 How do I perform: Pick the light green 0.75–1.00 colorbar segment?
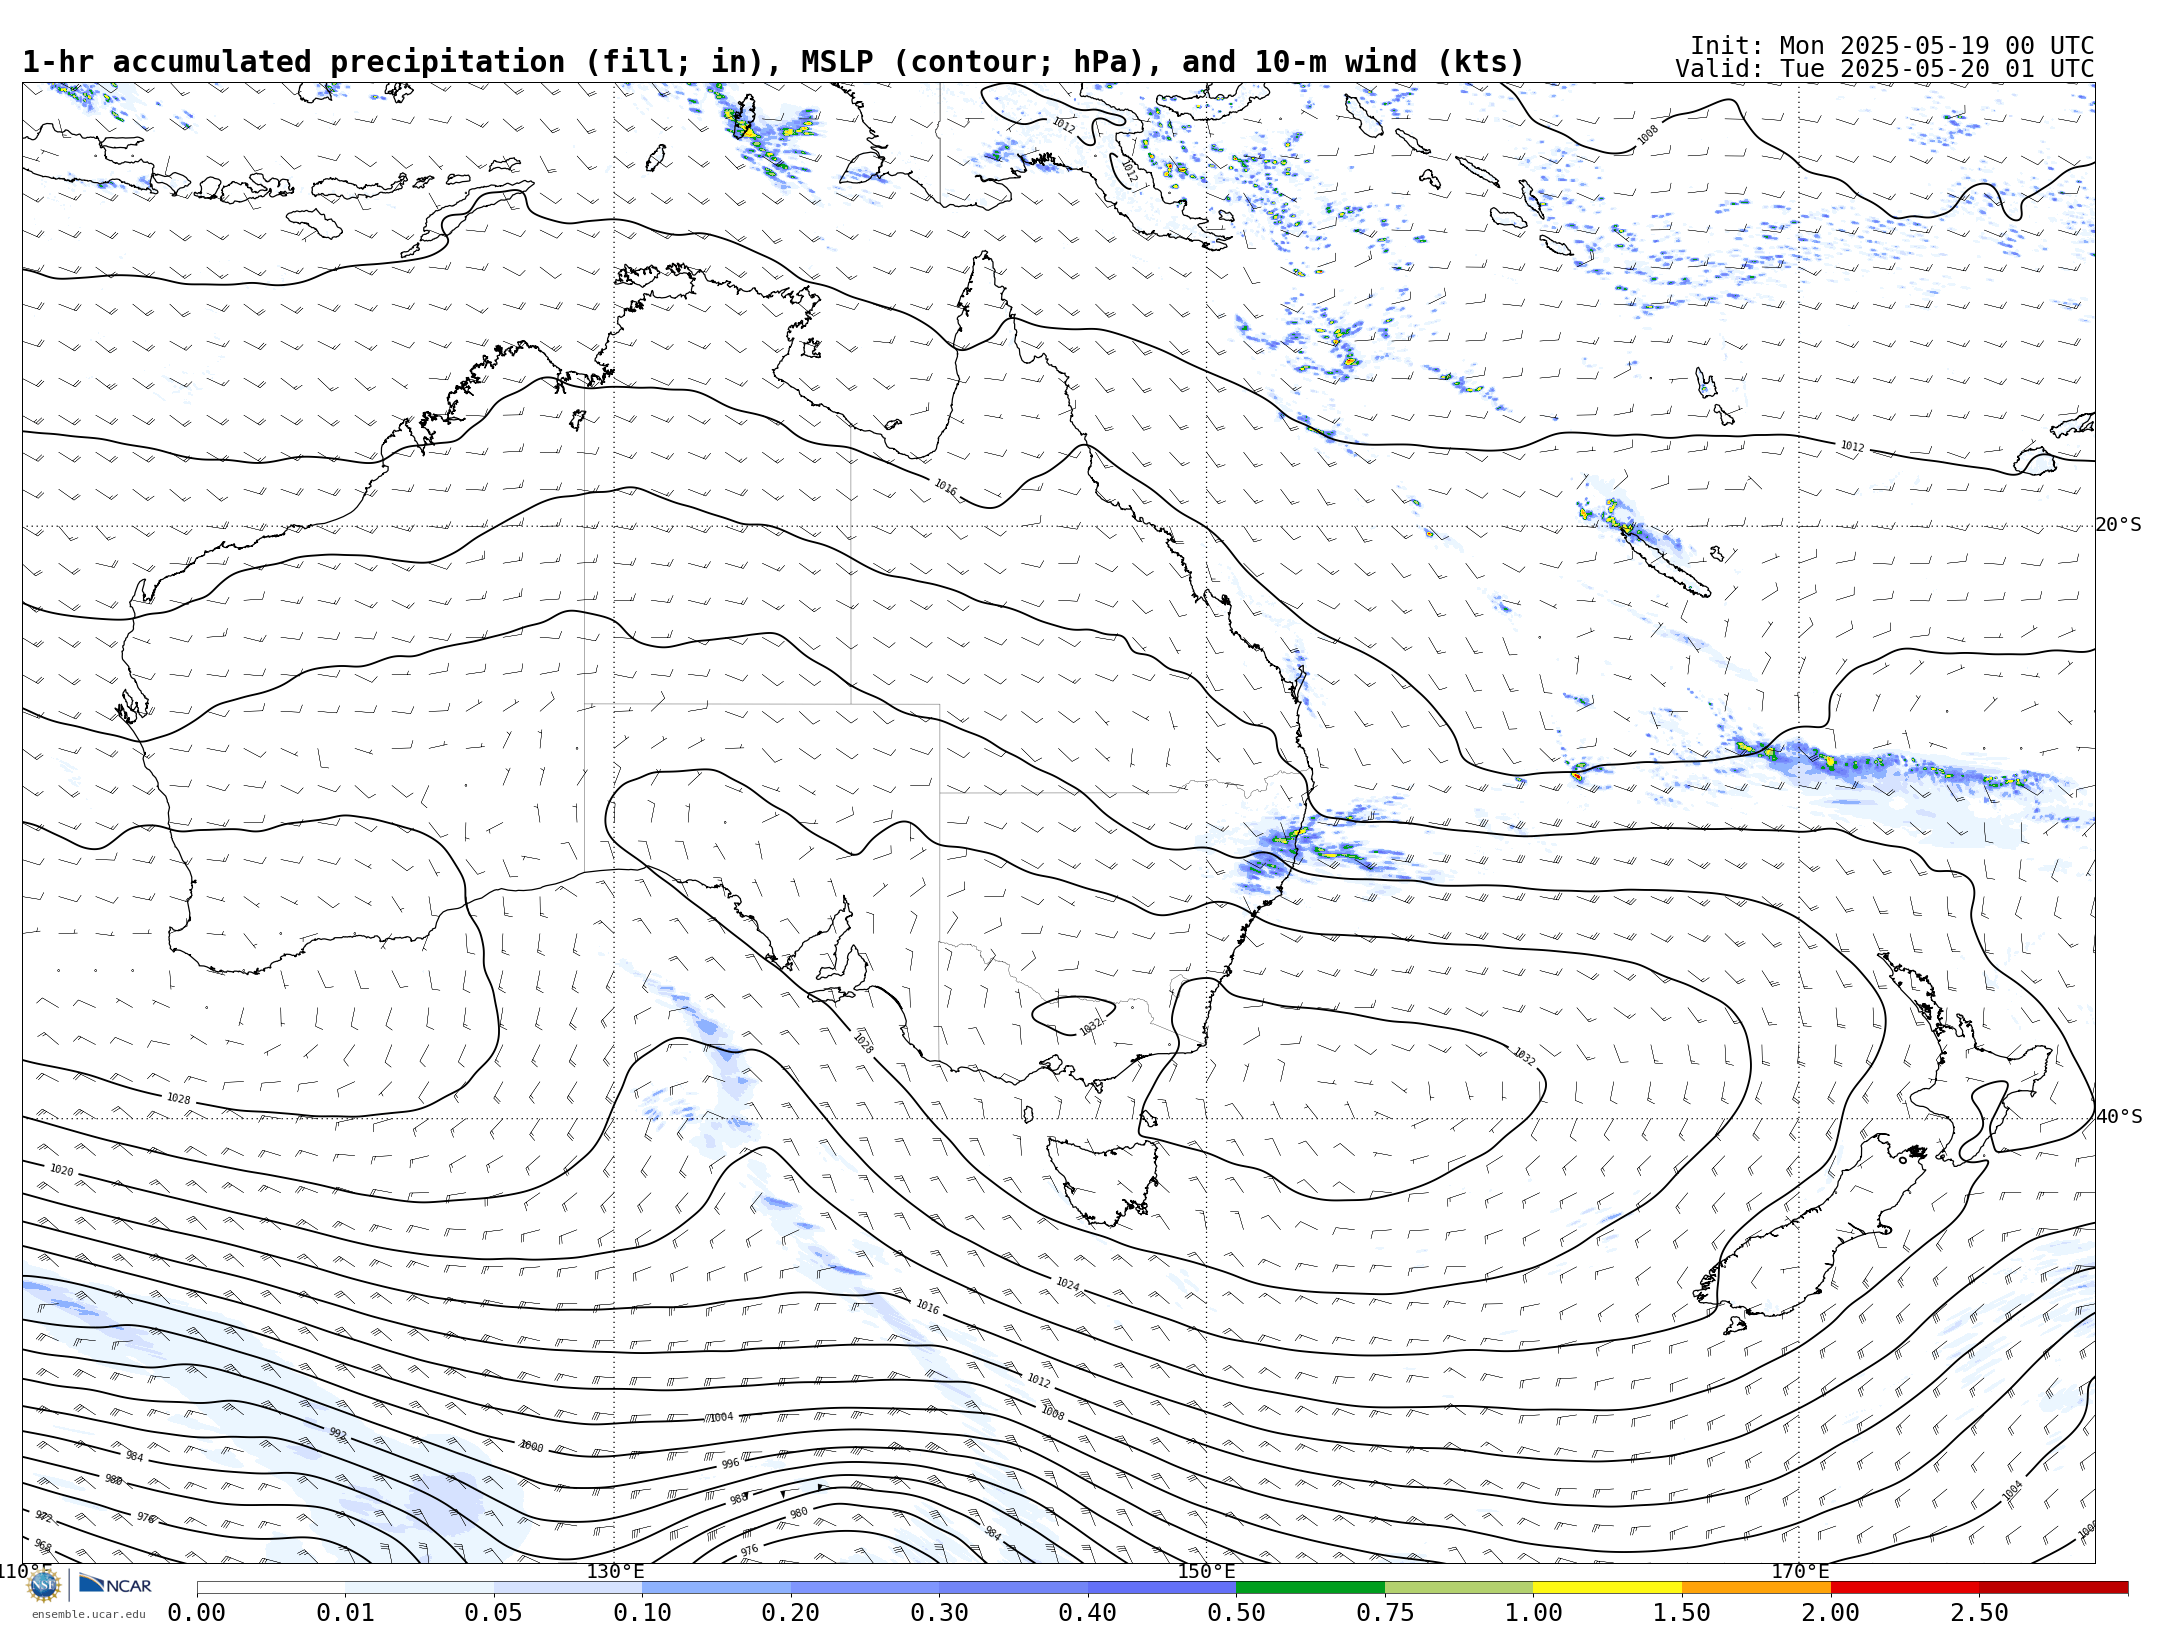pyautogui.click(x=1459, y=1588)
